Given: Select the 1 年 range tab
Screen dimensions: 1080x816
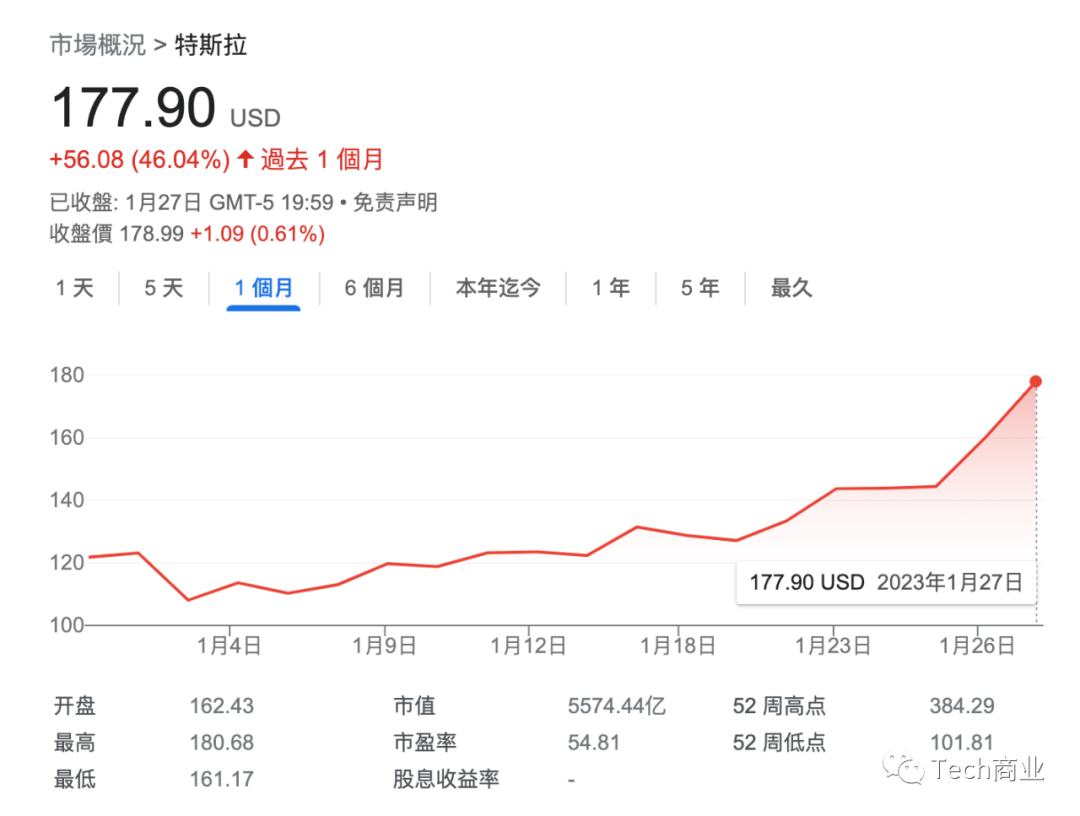Looking at the screenshot, I should [x=610, y=288].
